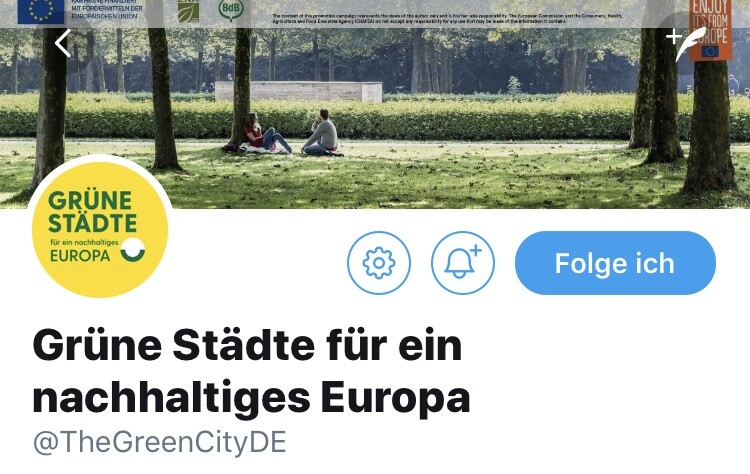Open the Grüne Städte profile picture
Screen dimensions: 750x474
(x=100, y=229)
